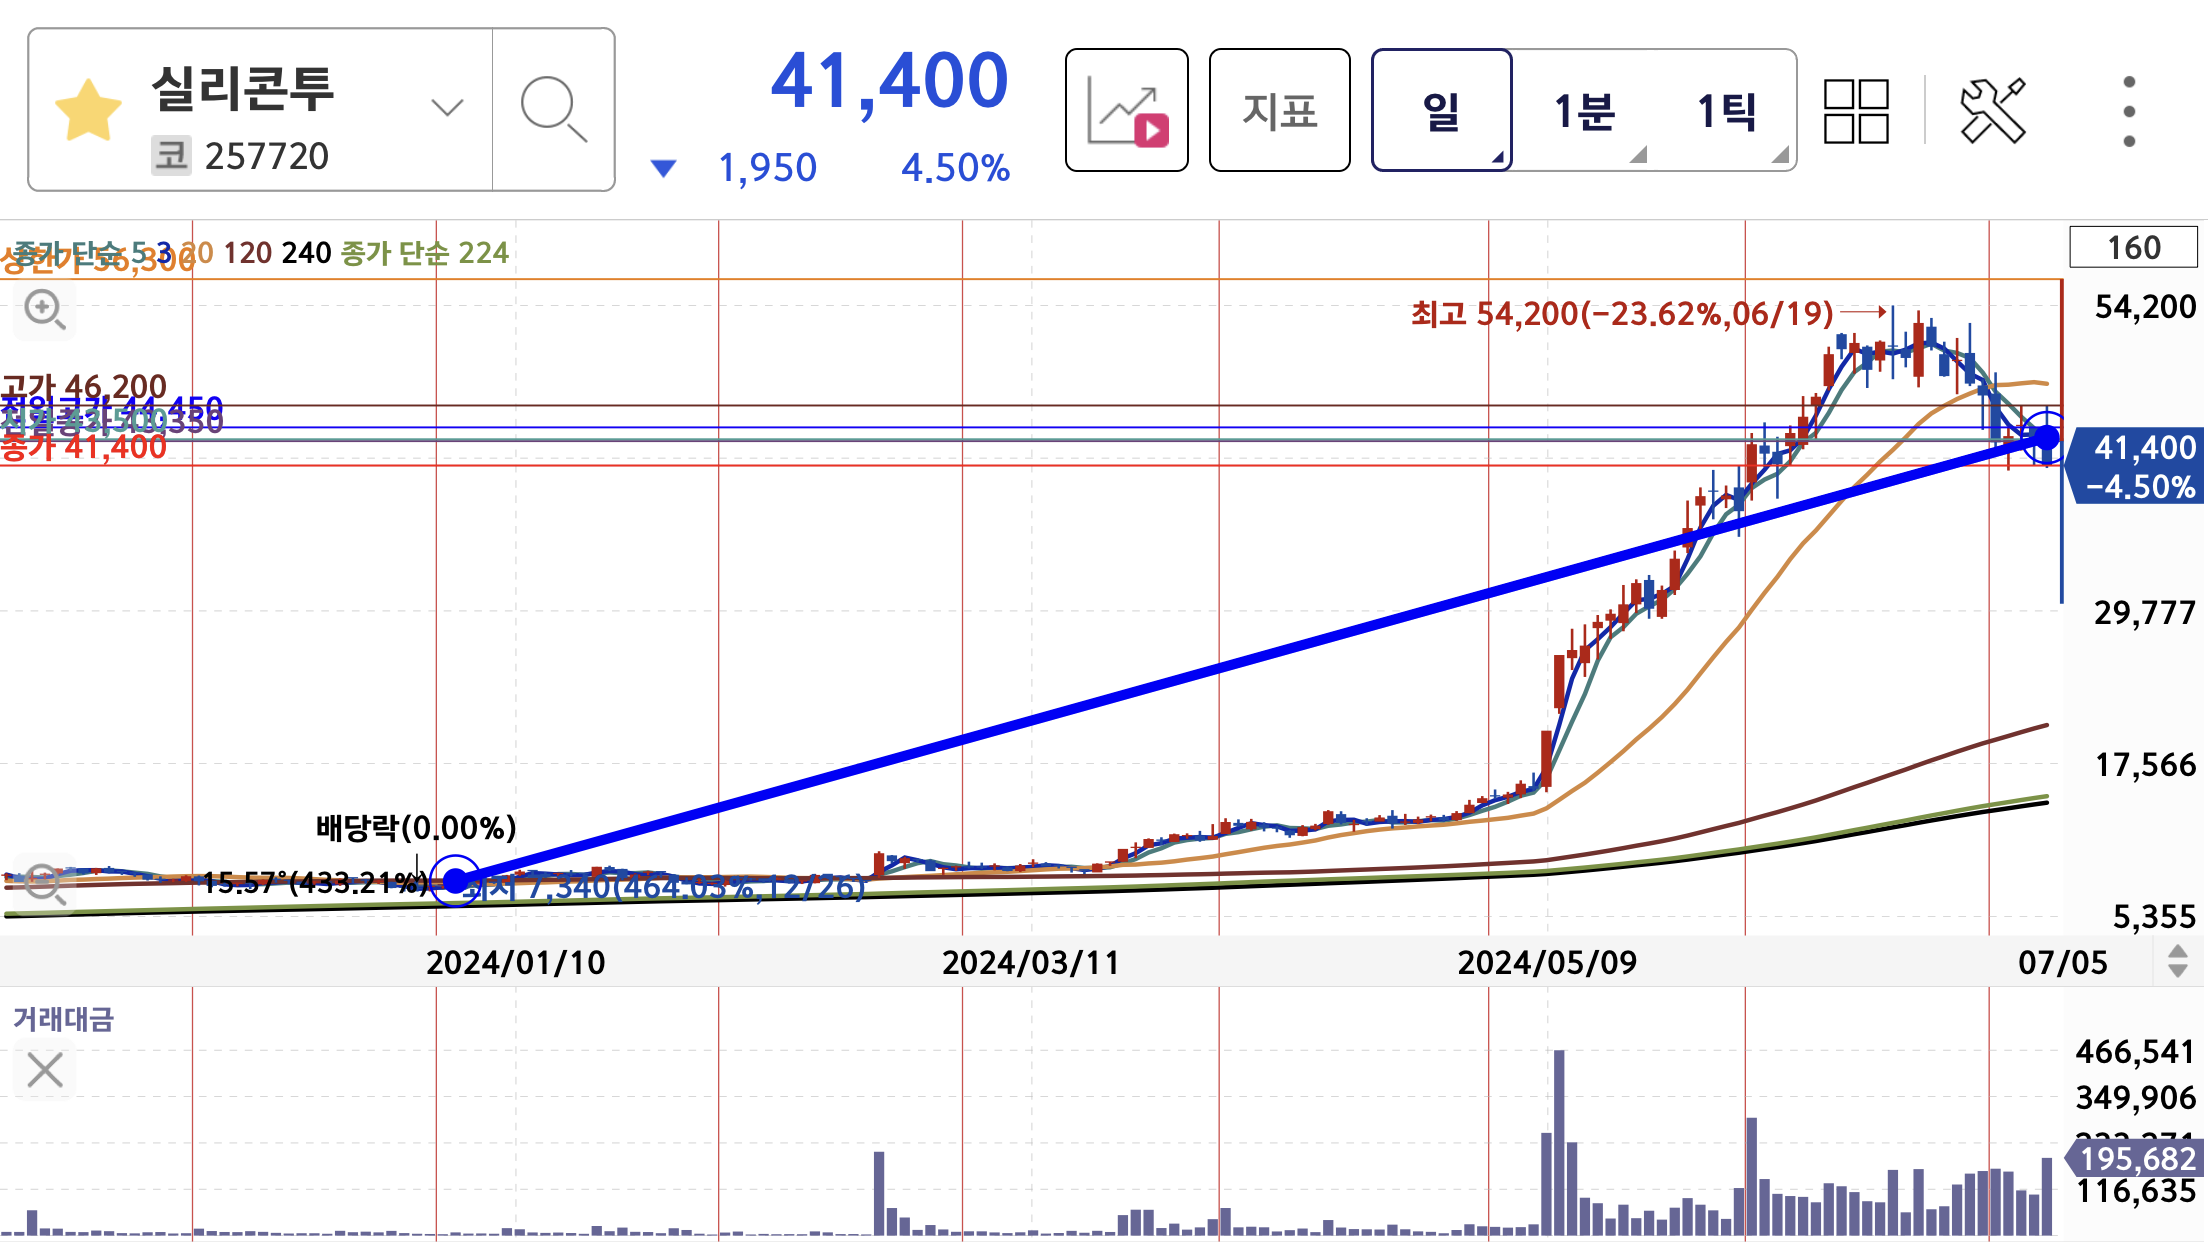This screenshot has width=2208, height=1242.
Task: Click the zoom-in magnifier on chart
Action: pos(45,310)
